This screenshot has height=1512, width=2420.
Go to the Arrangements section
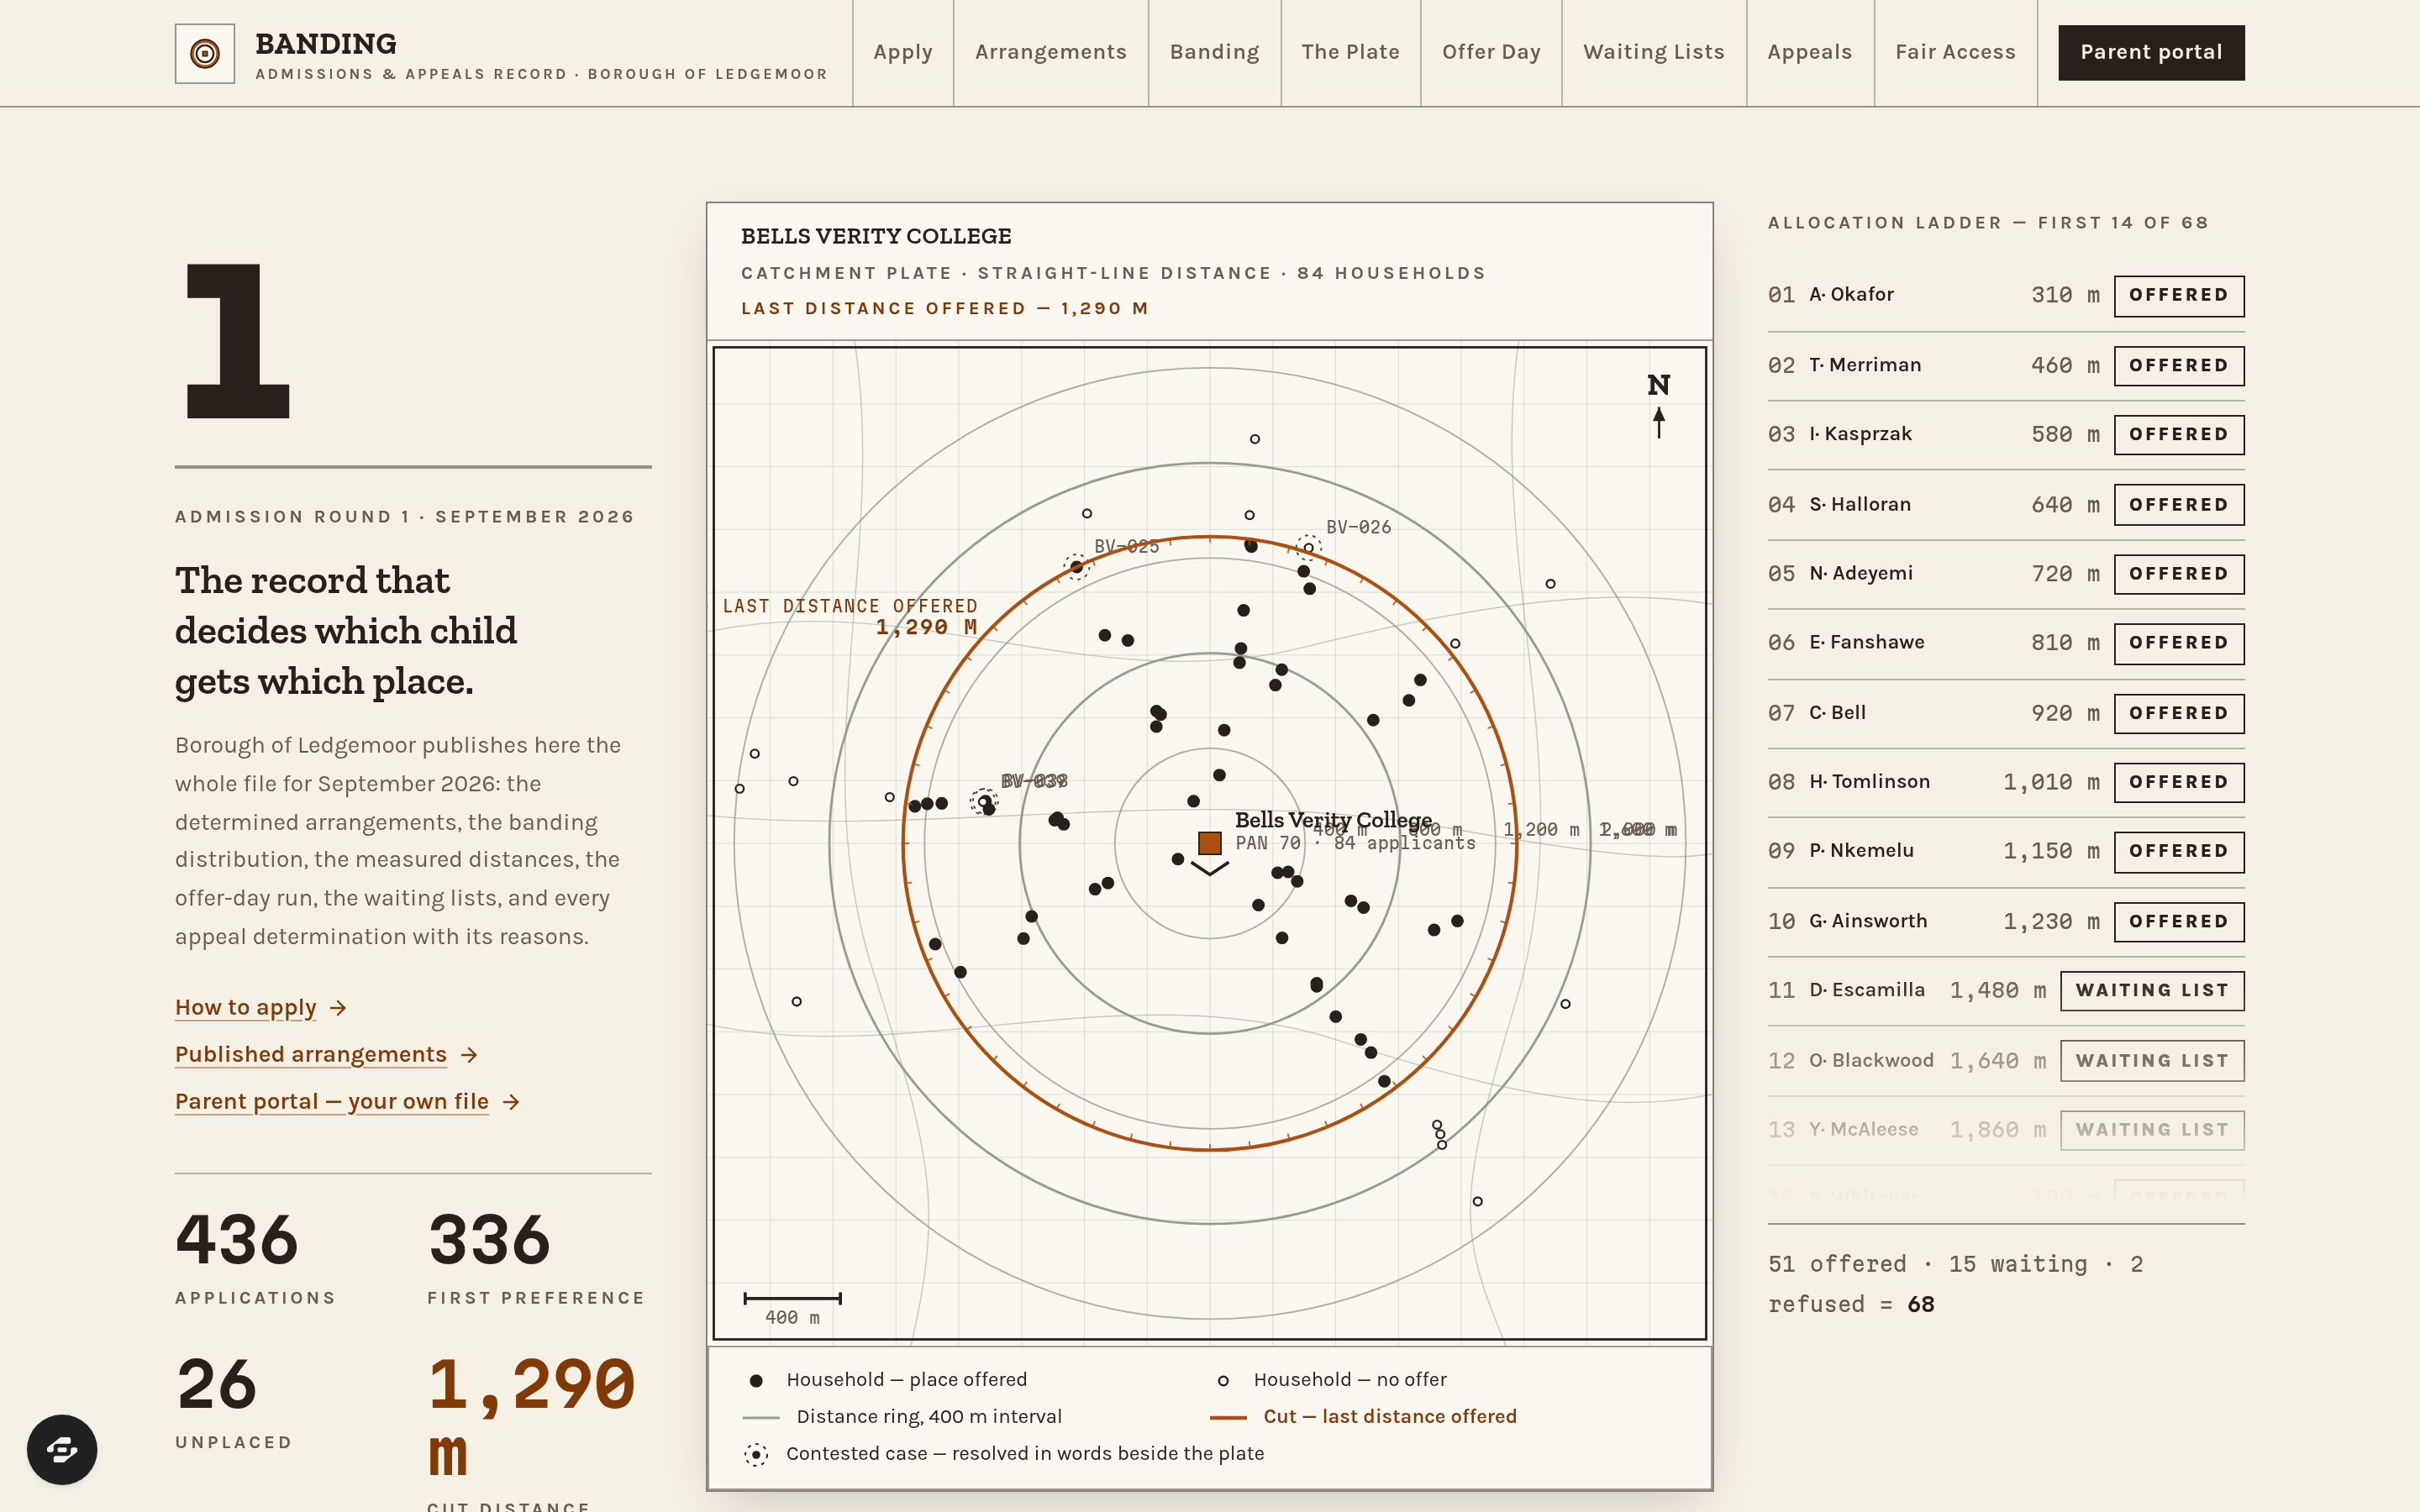click(x=1051, y=52)
